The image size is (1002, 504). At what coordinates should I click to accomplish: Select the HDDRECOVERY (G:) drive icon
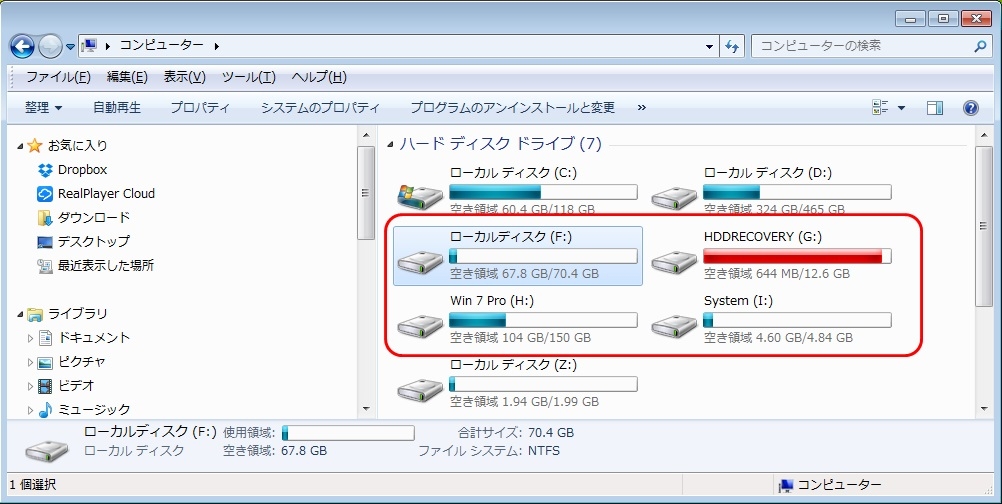[x=674, y=261]
